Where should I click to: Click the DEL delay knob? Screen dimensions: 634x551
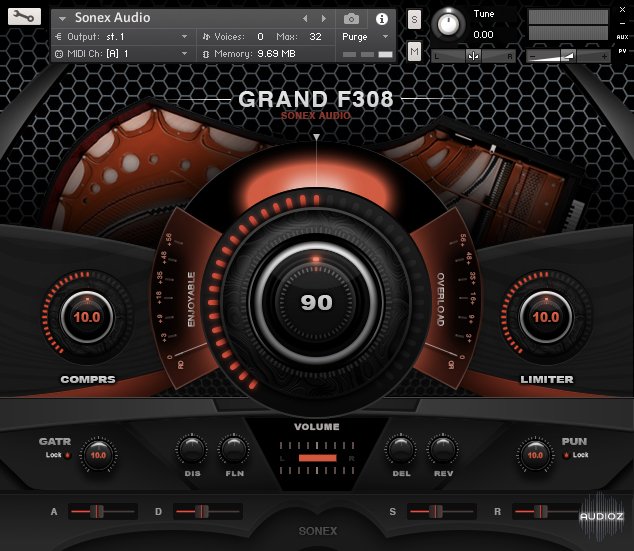(x=401, y=450)
